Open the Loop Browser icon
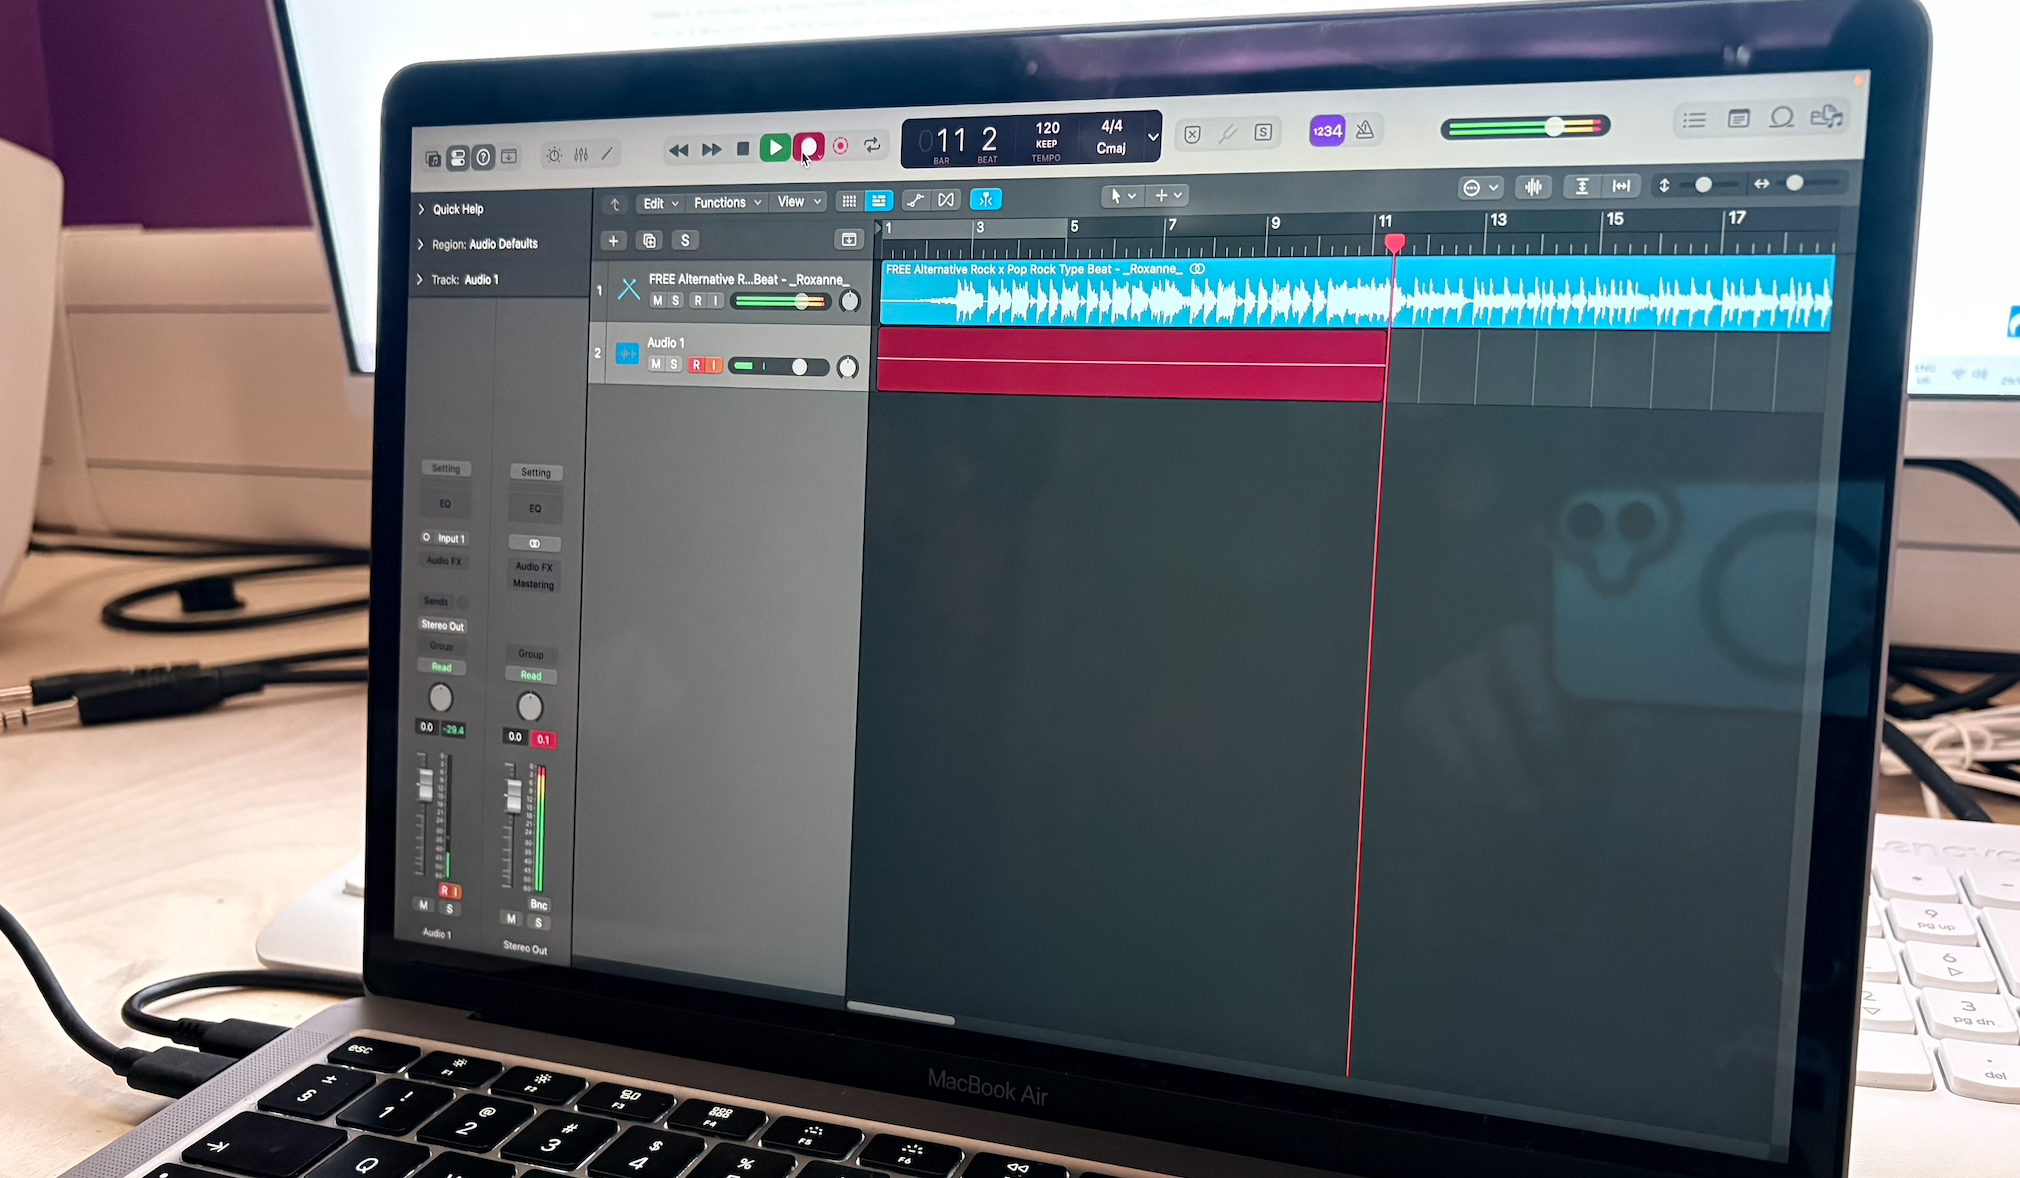 point(1781,118)
